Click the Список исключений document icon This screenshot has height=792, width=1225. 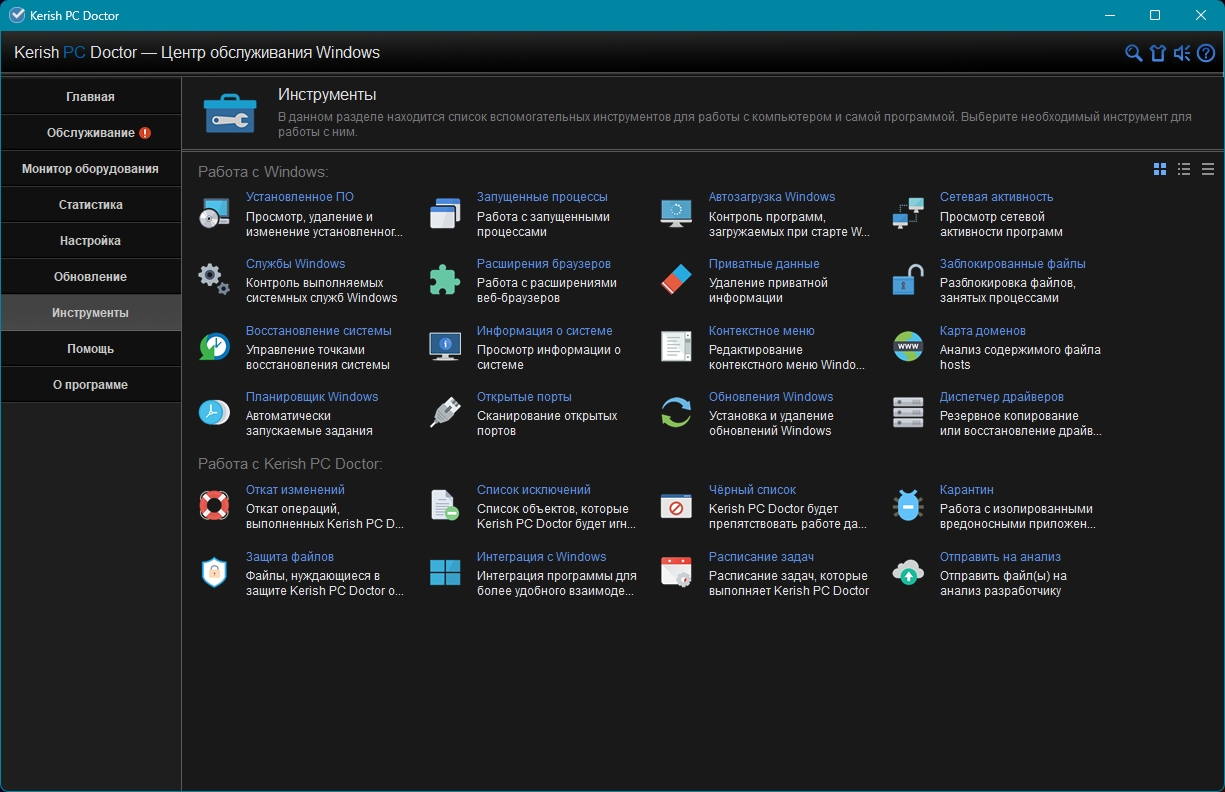445,506
